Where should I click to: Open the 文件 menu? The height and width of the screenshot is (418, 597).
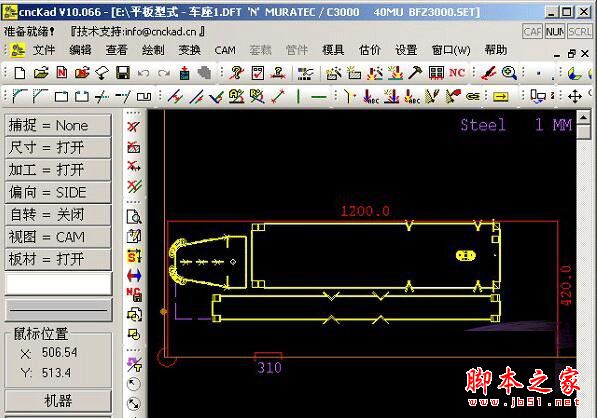coord(44,50)
